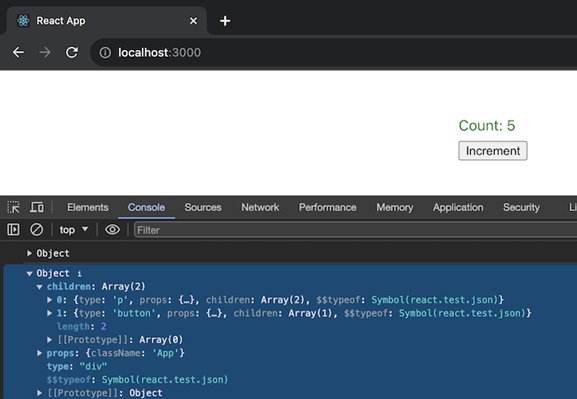
Task: Close the React App browser tab
Action: (x=193, y=21)
